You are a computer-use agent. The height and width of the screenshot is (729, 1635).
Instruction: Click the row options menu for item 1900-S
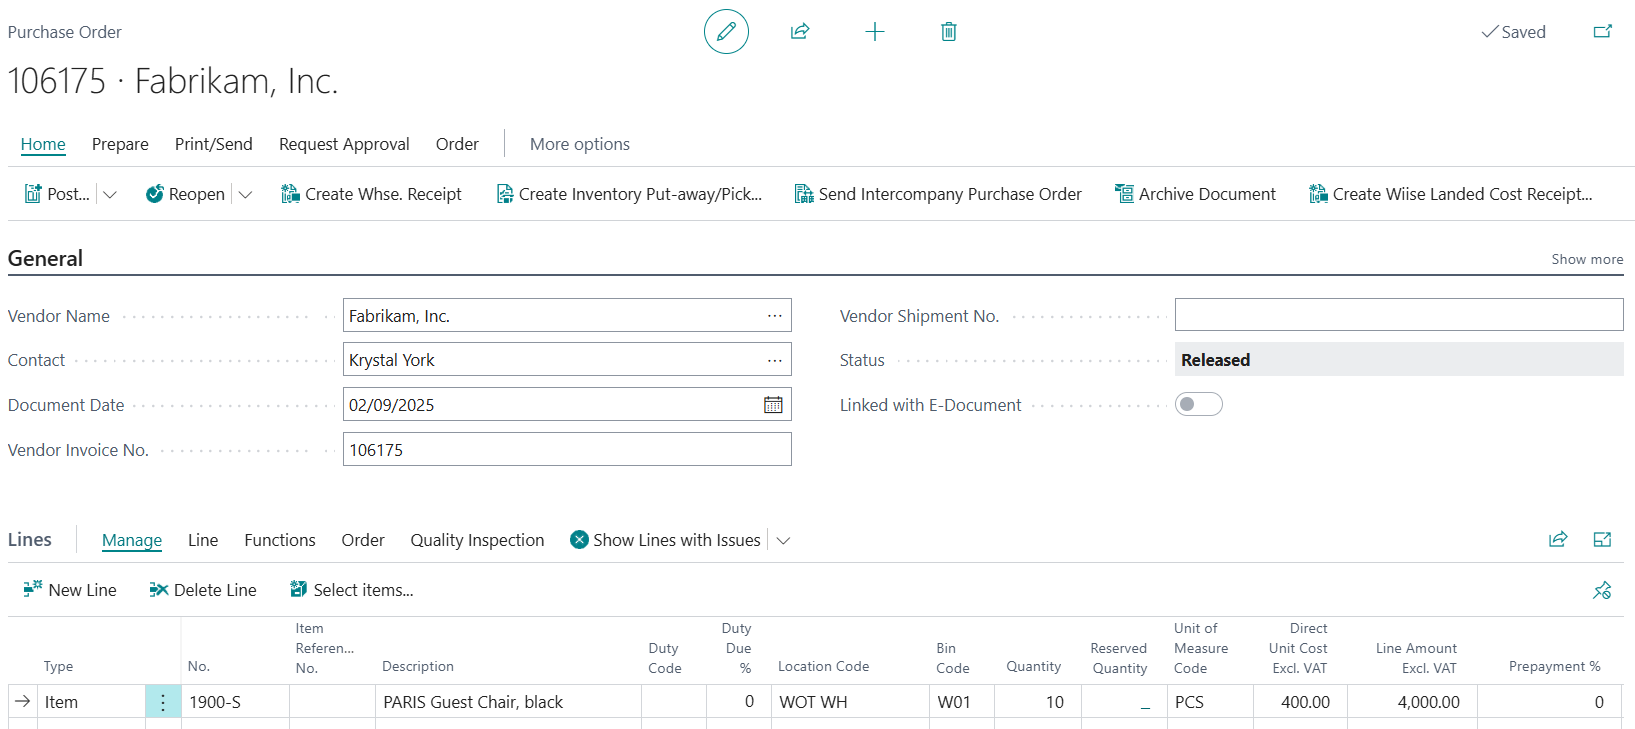click(163, 702)
